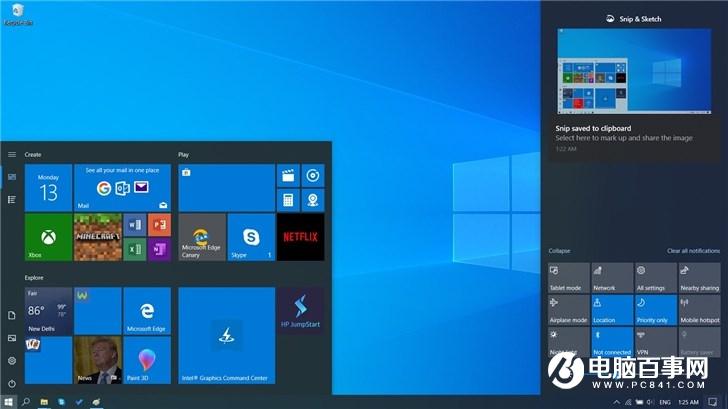Toggle the Mobile hotspot quick action
The image size is (728, 409).
click(x=699, y=310)
